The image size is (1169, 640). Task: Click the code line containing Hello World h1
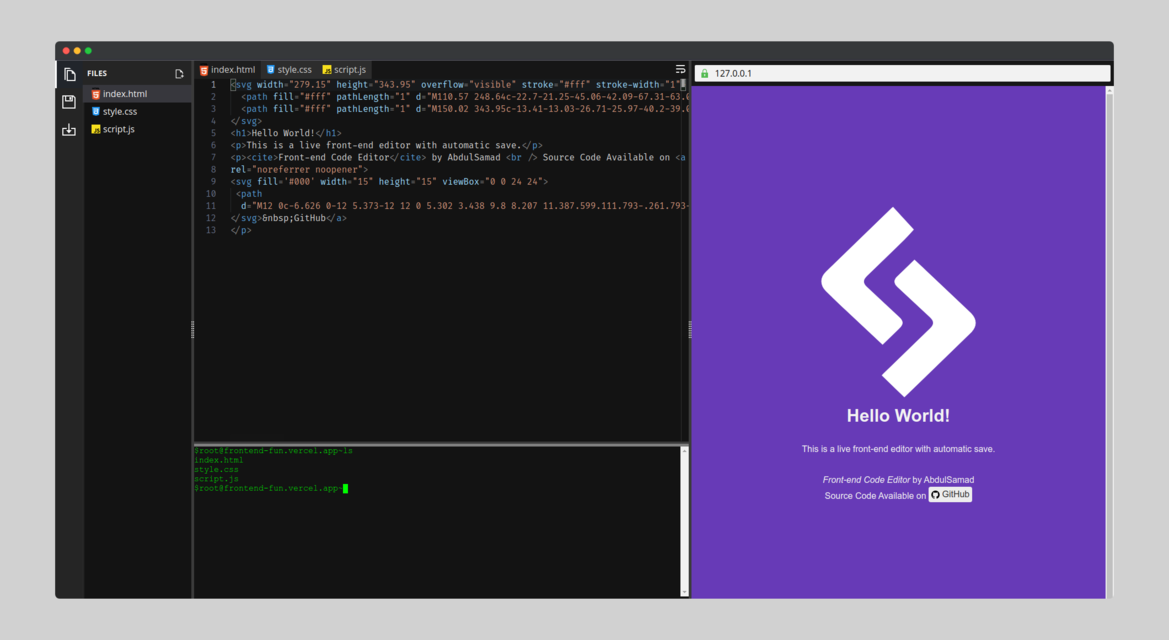286,133
